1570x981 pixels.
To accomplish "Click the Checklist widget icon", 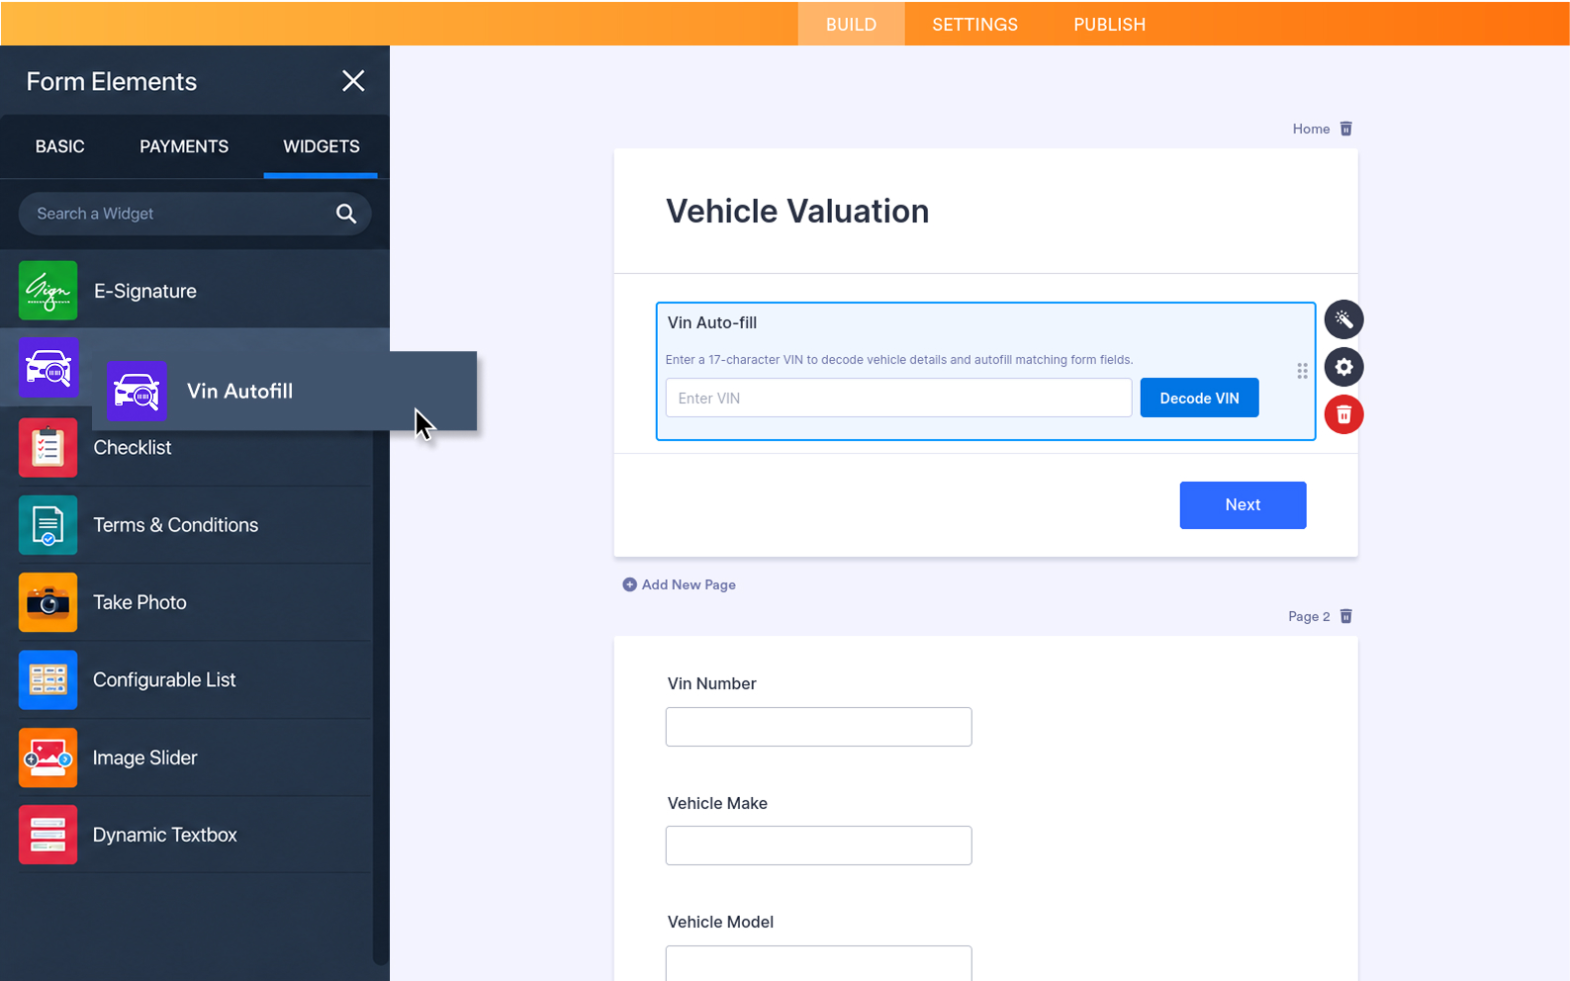I will point(48,448).
